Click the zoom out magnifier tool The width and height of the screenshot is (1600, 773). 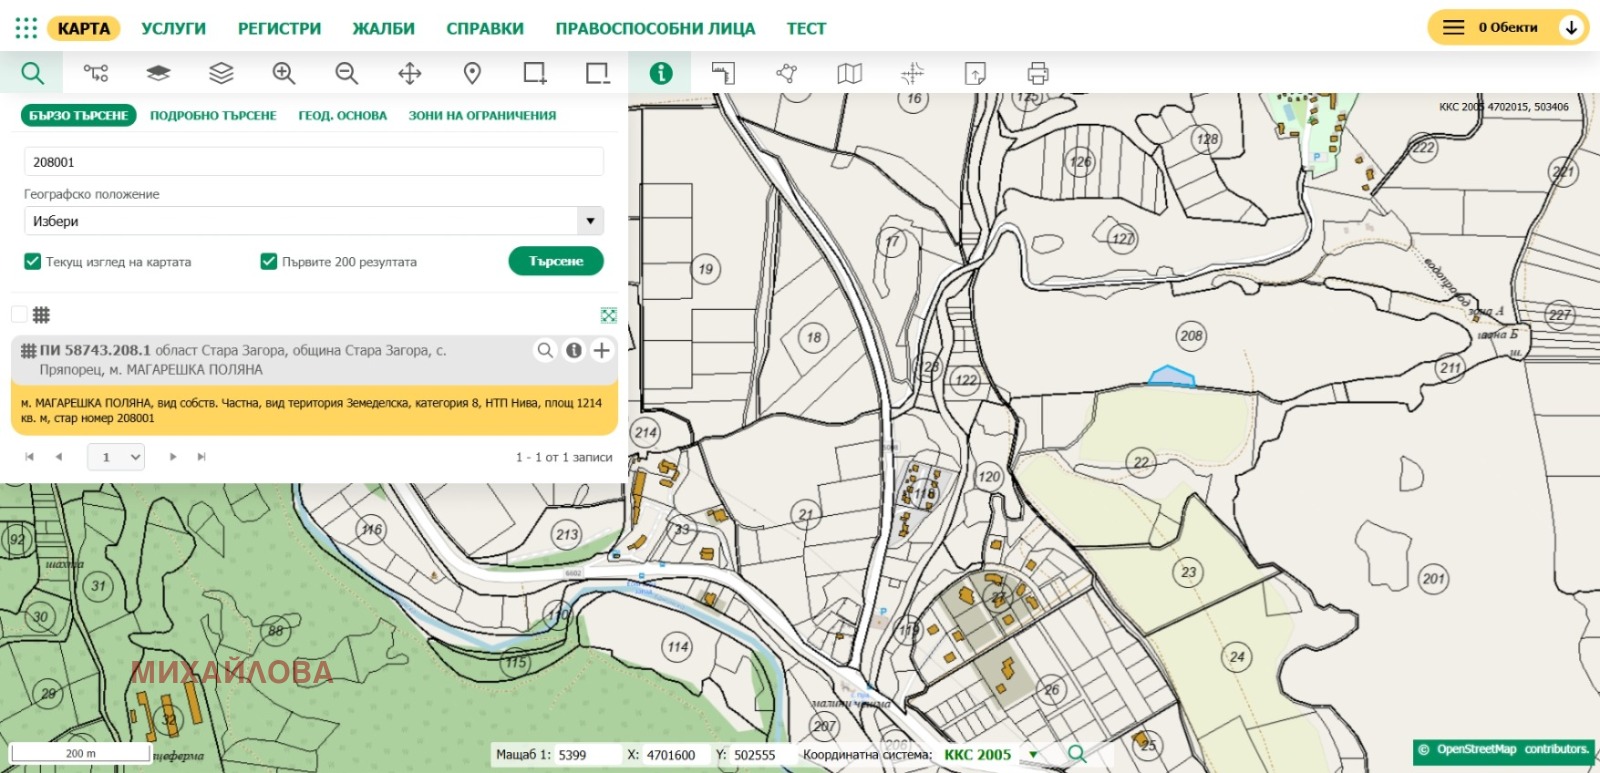coord(346,73)
